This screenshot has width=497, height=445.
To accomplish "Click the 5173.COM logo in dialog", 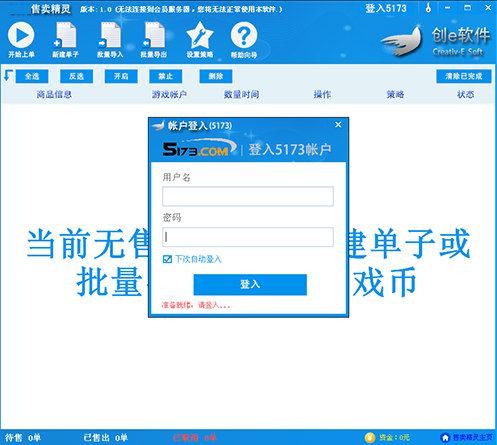I will pyautogui.click(x=199, y=149).
